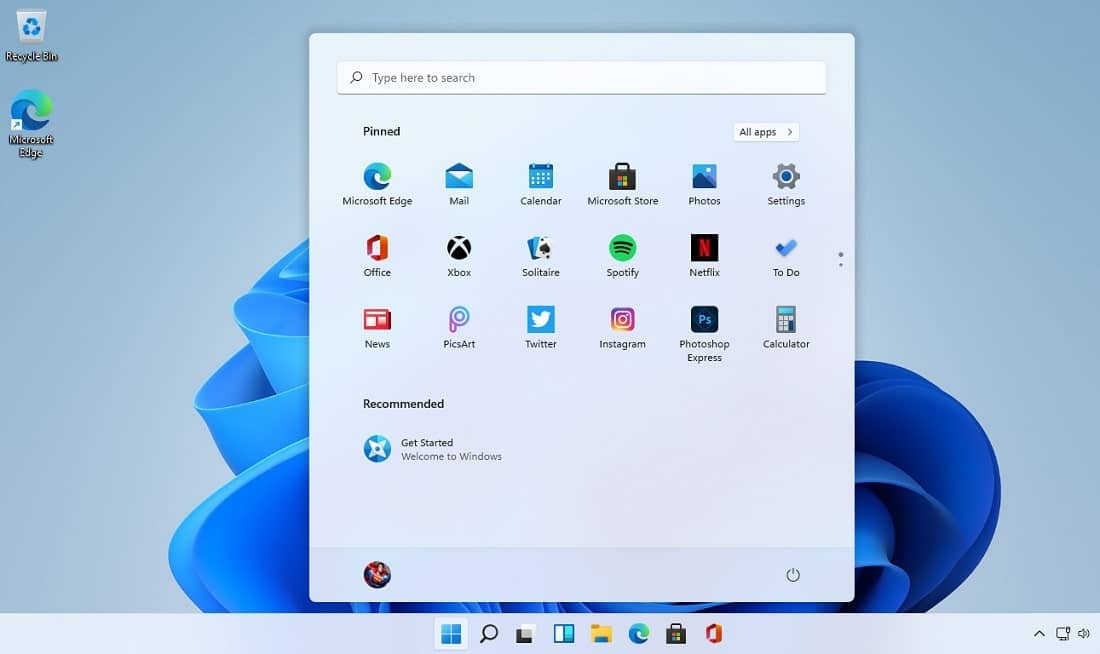Click the Start button on the taskbar
This screenshot has height=654, width=1100.
451,634
